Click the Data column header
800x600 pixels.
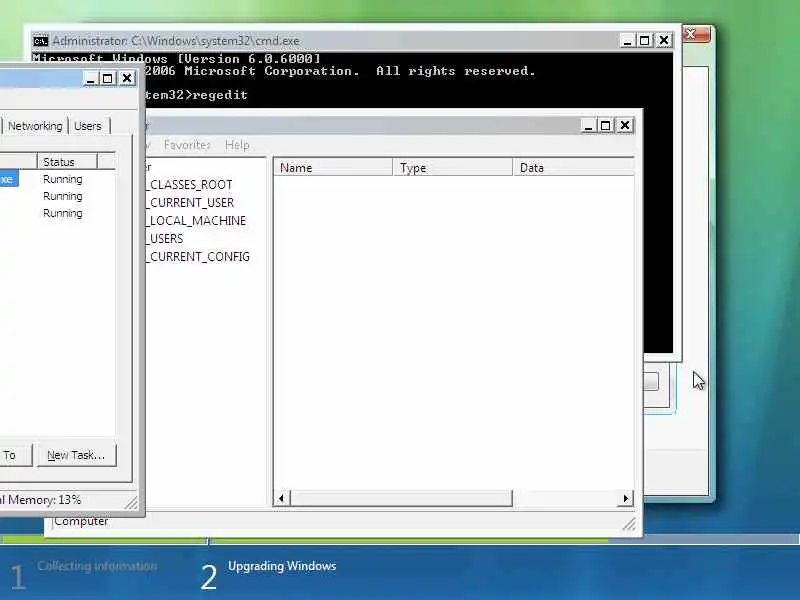[x=573, y=167]
